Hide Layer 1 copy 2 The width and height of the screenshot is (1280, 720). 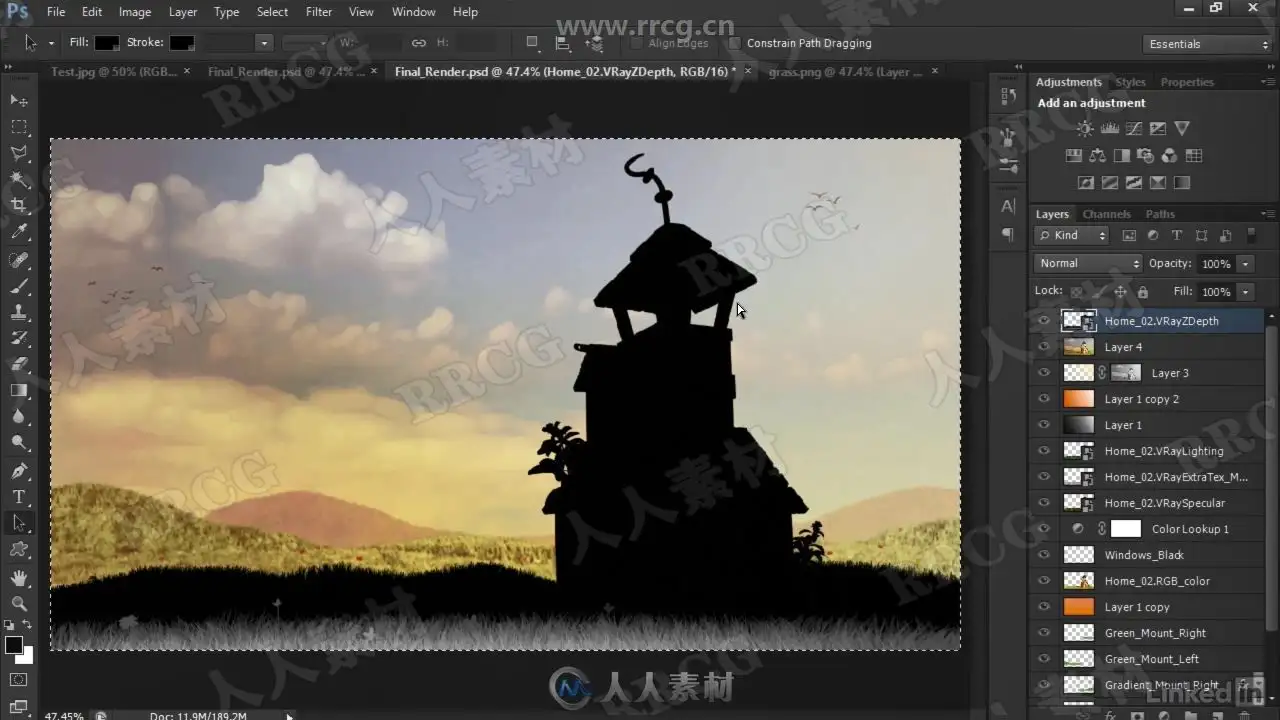(1044, 399)
